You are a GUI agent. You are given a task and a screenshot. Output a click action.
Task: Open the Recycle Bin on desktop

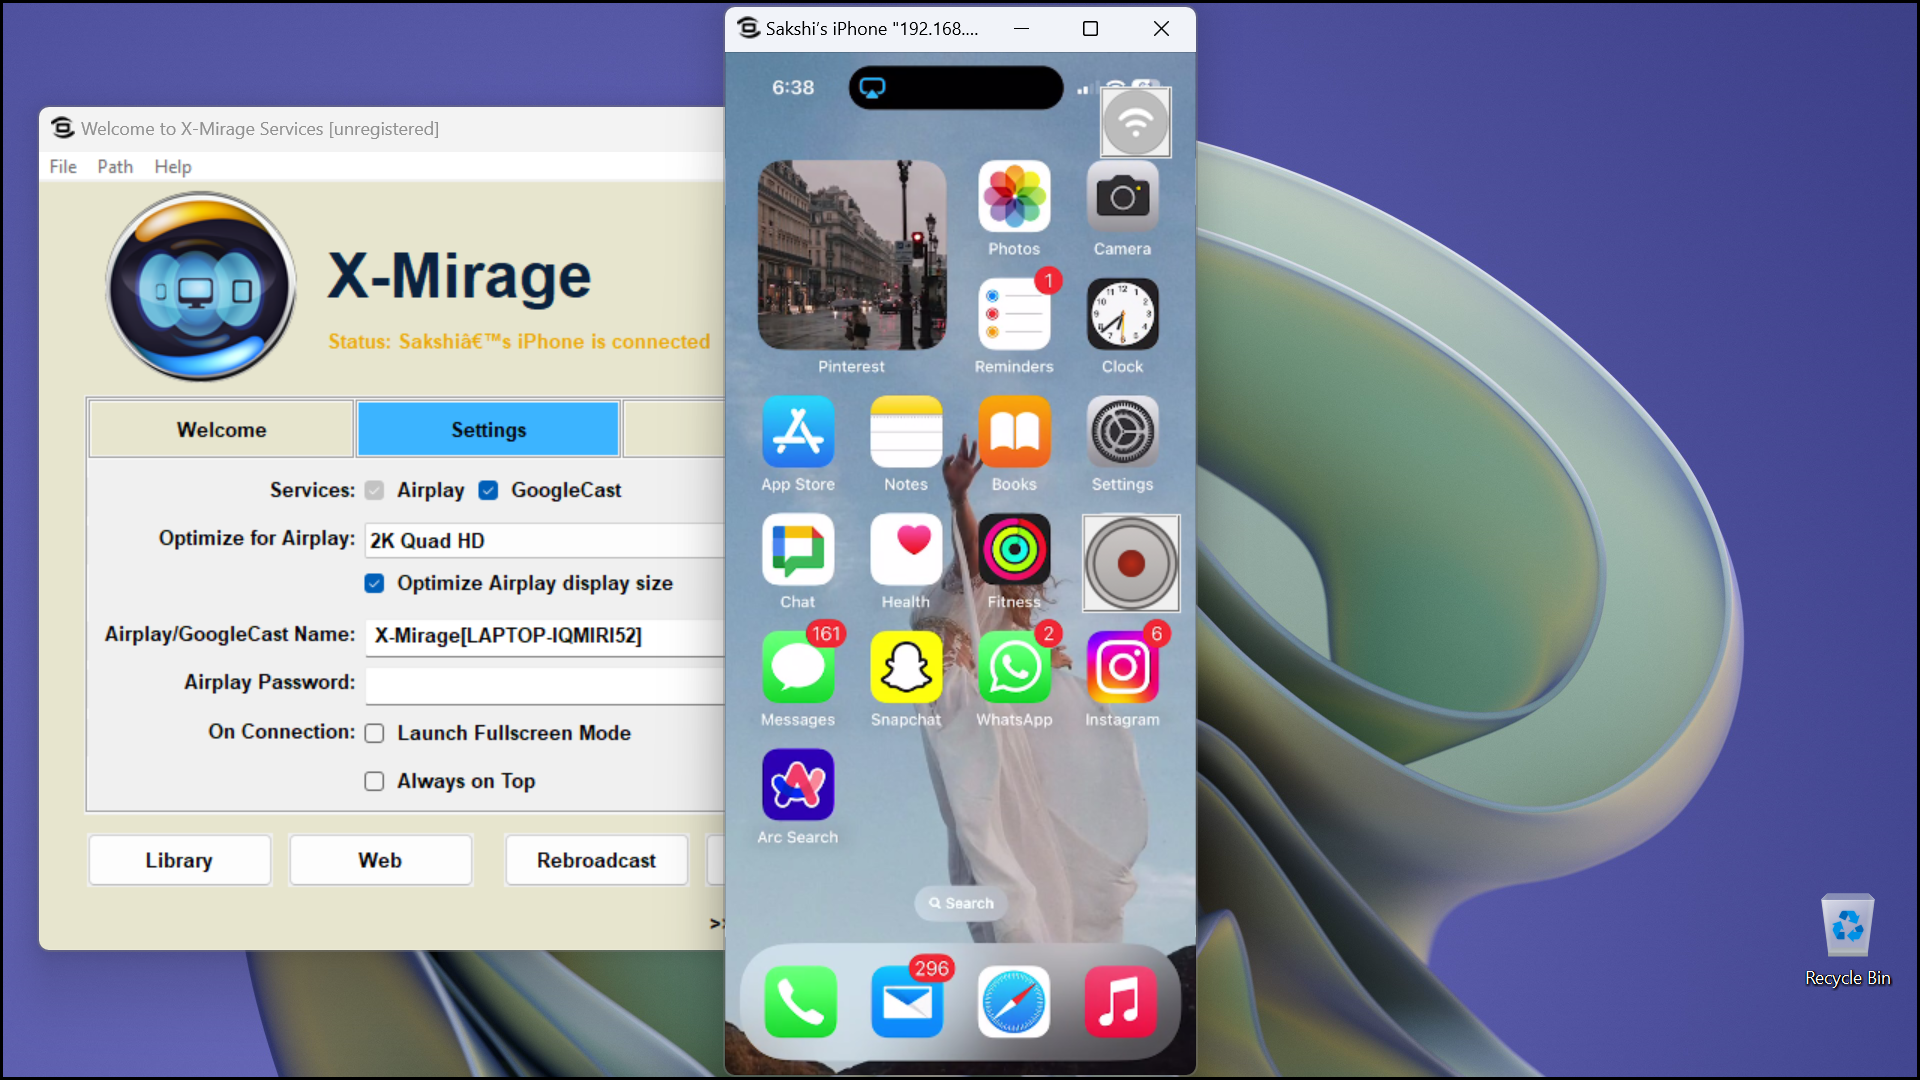pyautogui.click(x=1847, y=930)
